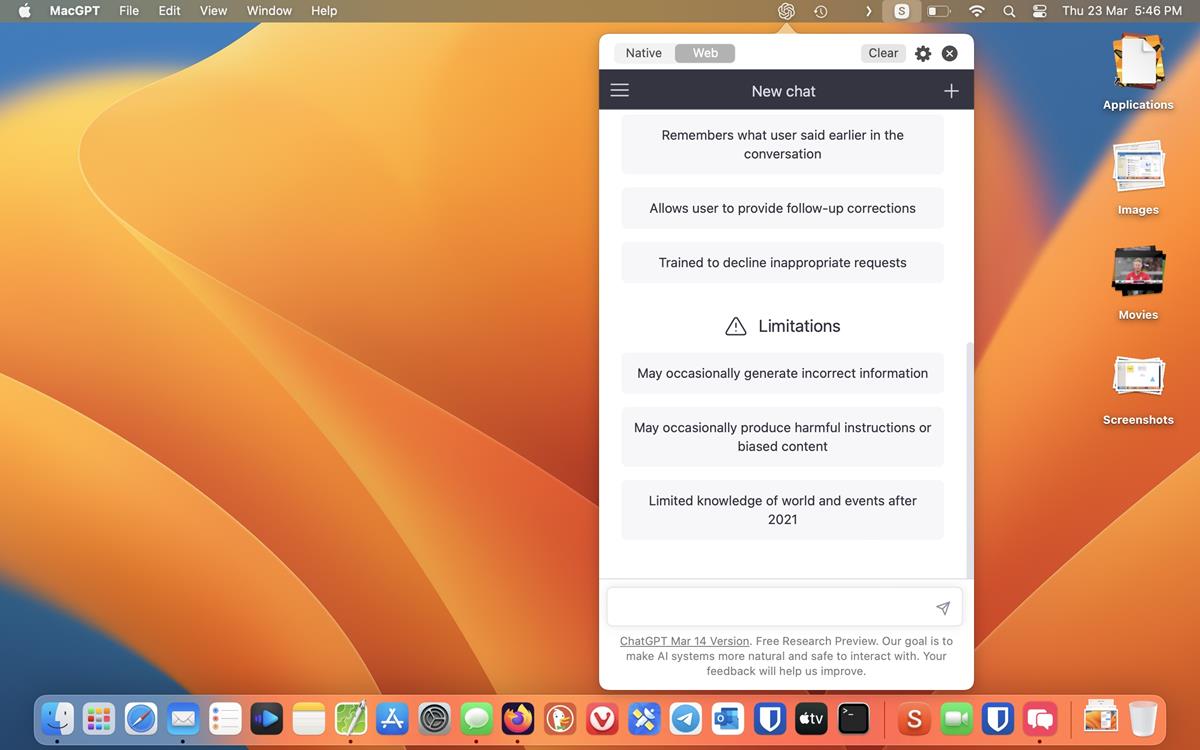This screenshot has width=1200, height=750.
Task: Click the Limitations warning triangle icon
Action: [x=735, y=325]
